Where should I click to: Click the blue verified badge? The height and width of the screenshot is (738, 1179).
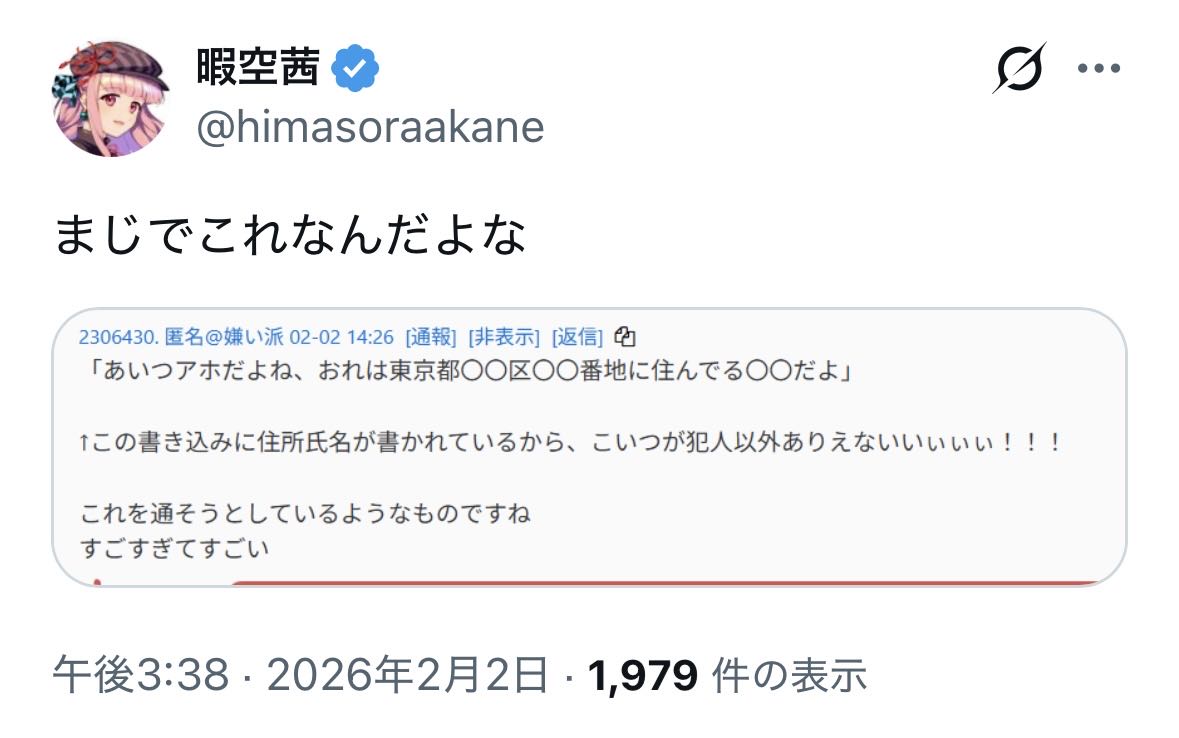coord(355,69)
